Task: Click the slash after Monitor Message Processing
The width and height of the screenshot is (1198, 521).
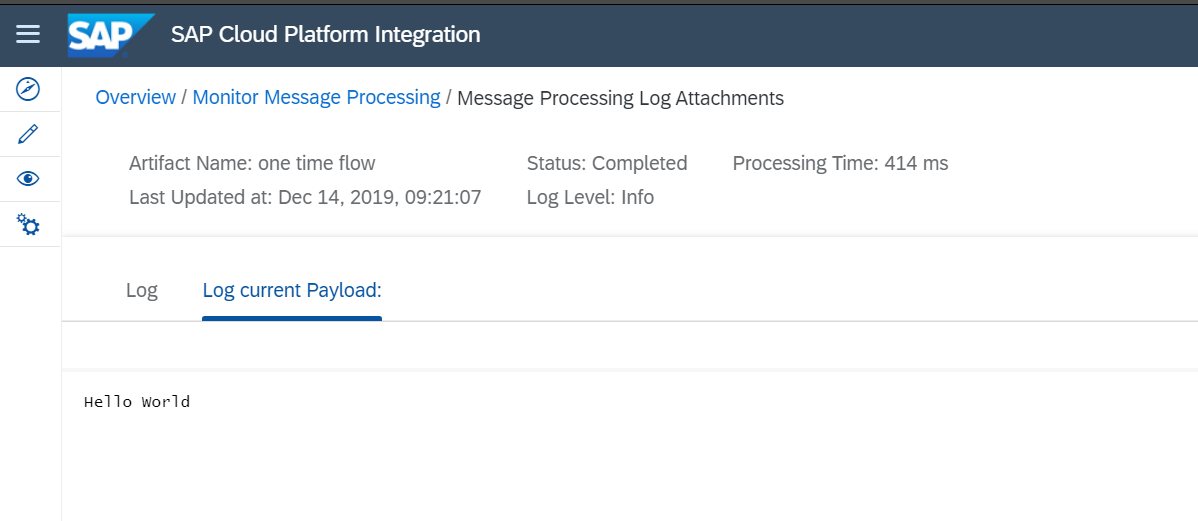Action: point(449,98)
